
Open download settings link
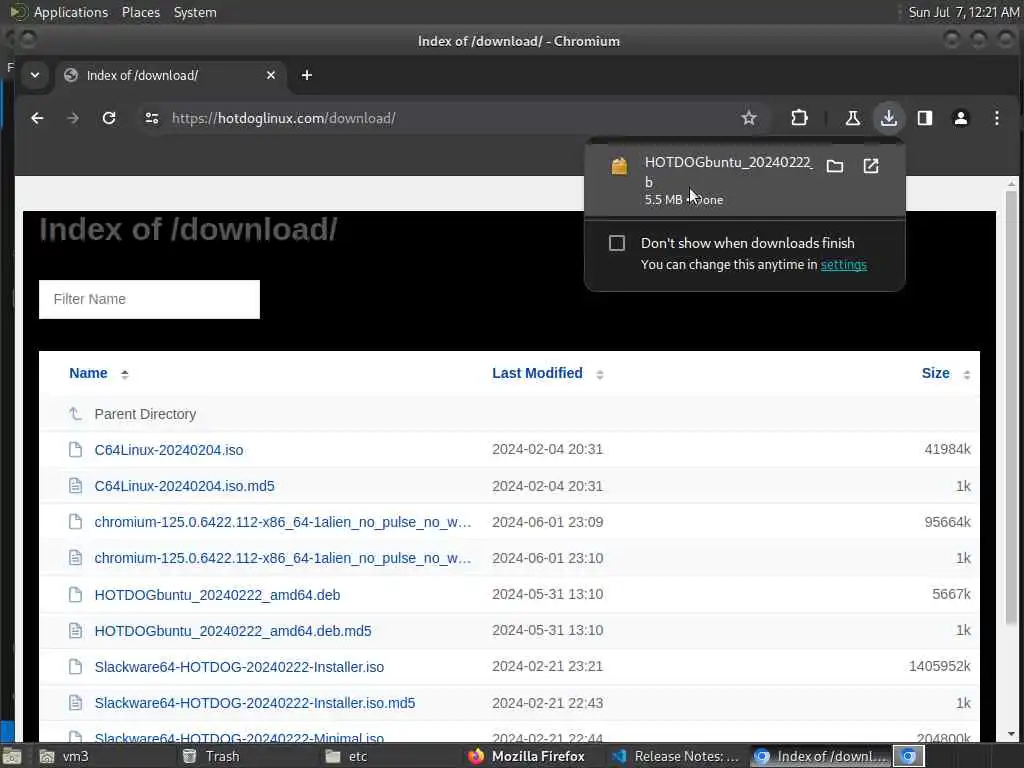(843, 264)
